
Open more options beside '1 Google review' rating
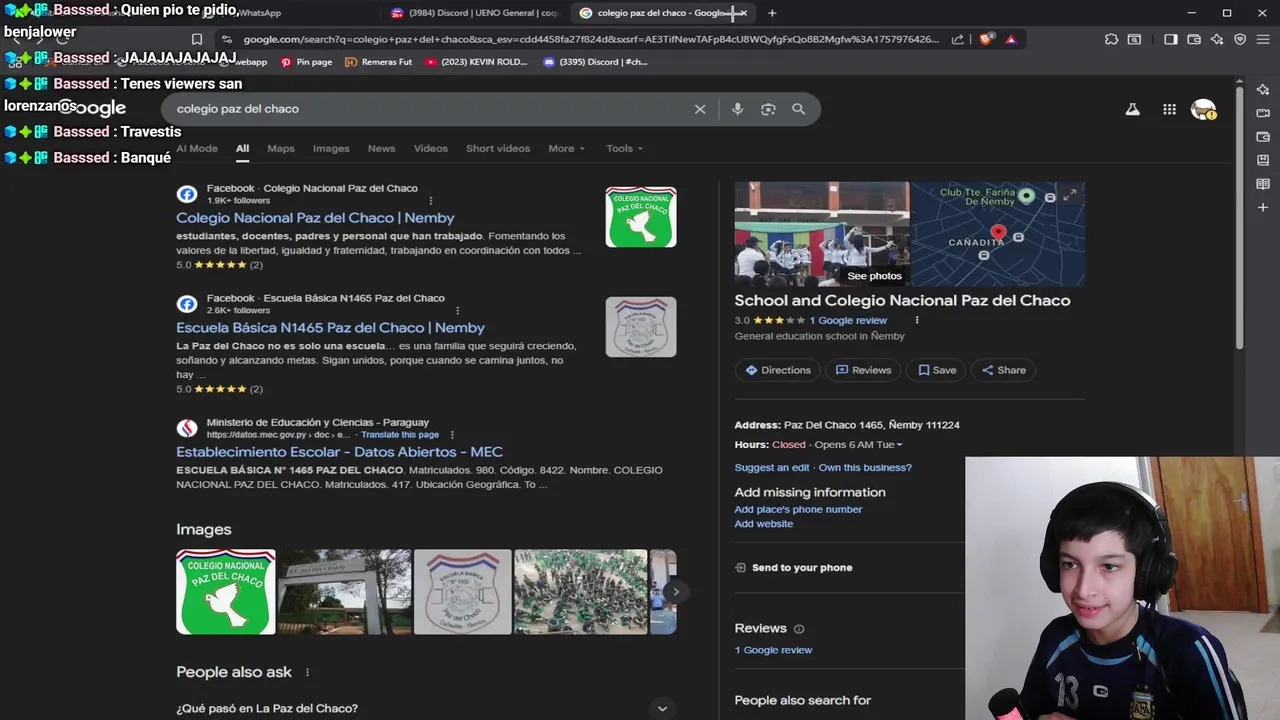click(916, 321)
